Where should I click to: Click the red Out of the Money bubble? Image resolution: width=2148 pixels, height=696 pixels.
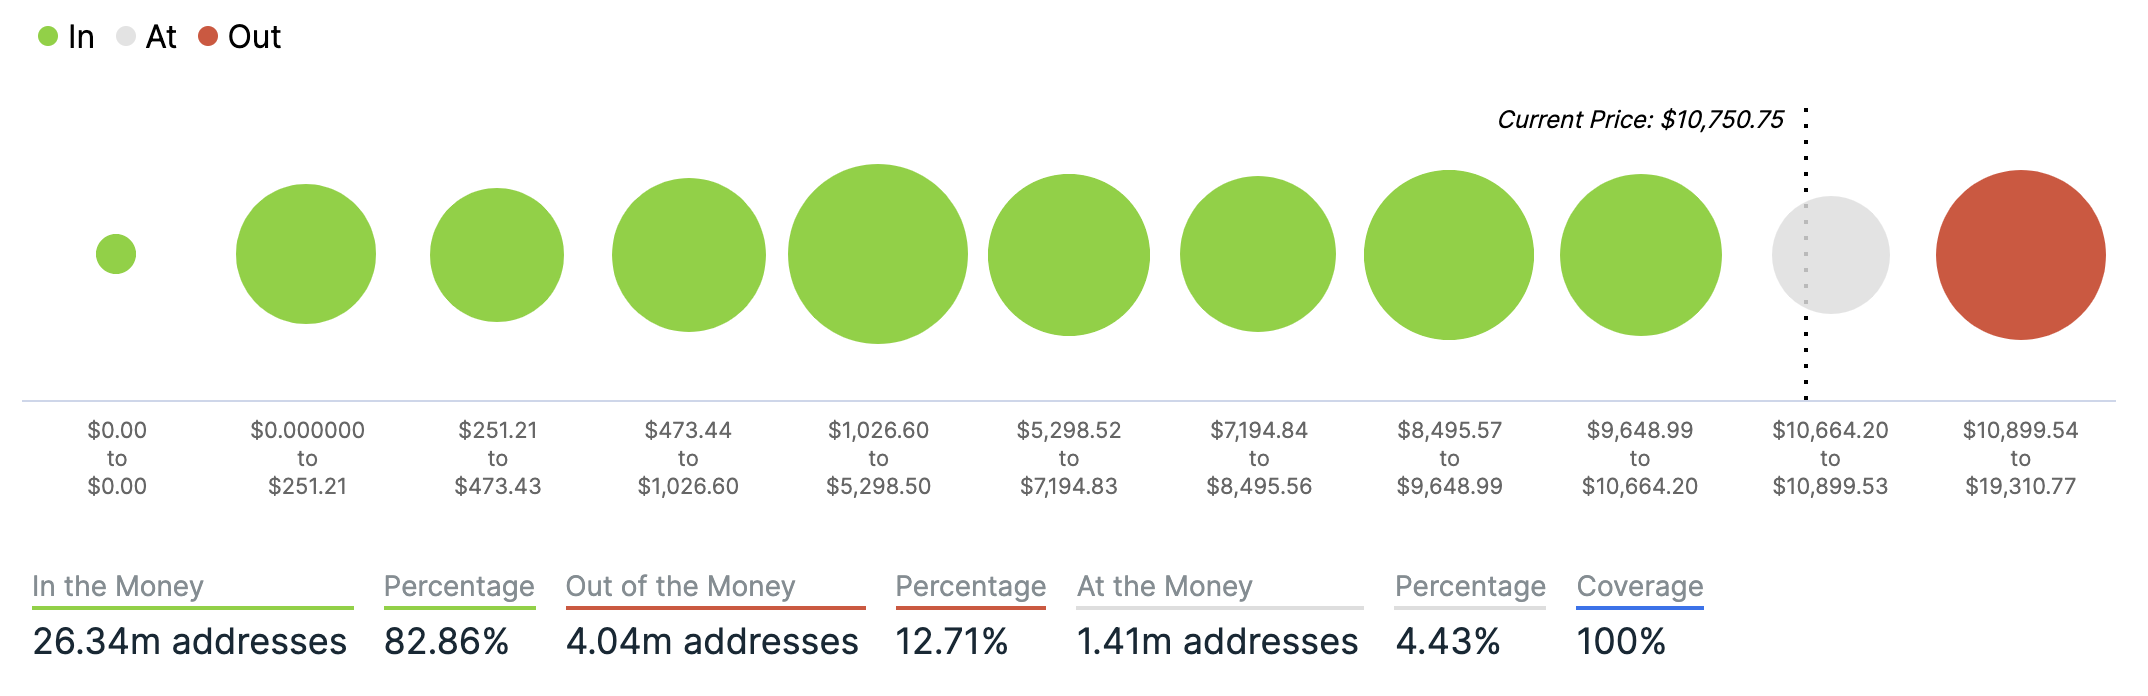pyautogui.click(x=2021, y=255)
